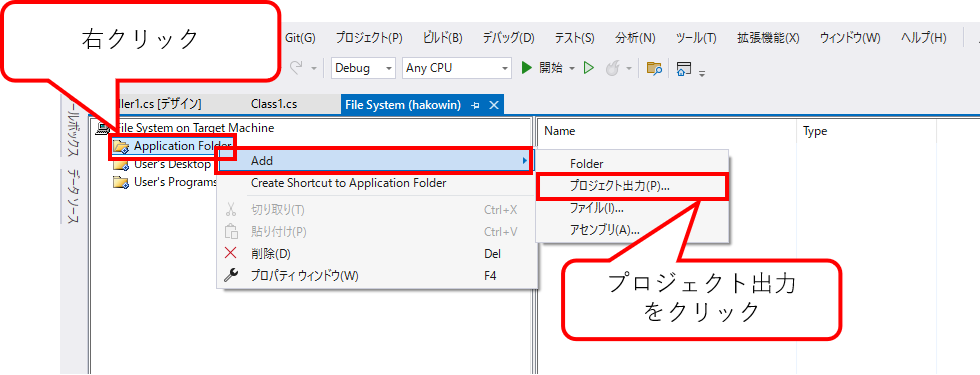
Task: Click the Find in Files folder icon
Action: (x=654, y=68)
